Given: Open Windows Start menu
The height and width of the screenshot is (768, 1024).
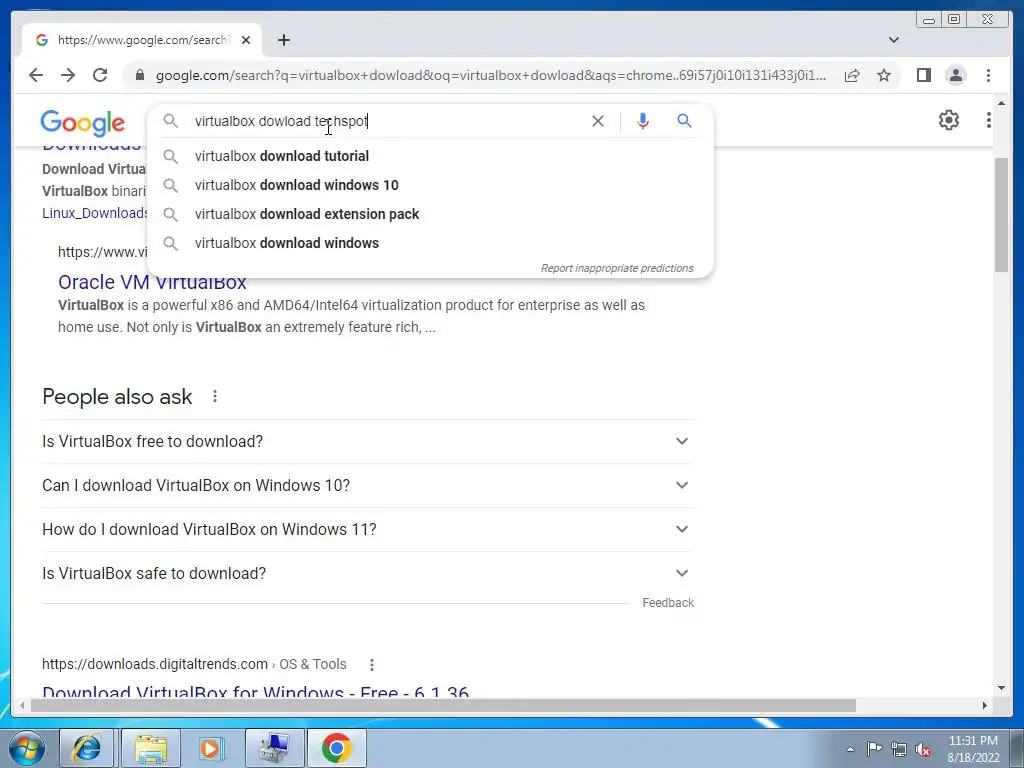Looking at the screenshot, I should point(27,748).
